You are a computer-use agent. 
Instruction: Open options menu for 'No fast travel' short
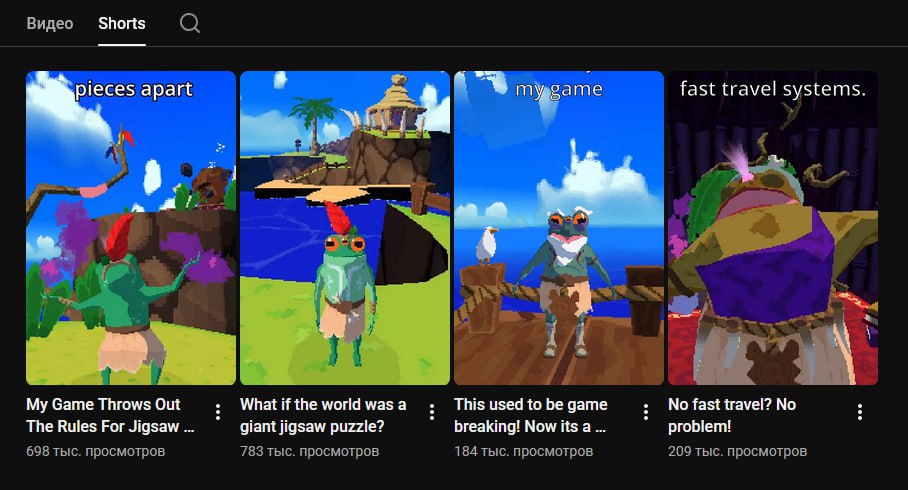860,412
